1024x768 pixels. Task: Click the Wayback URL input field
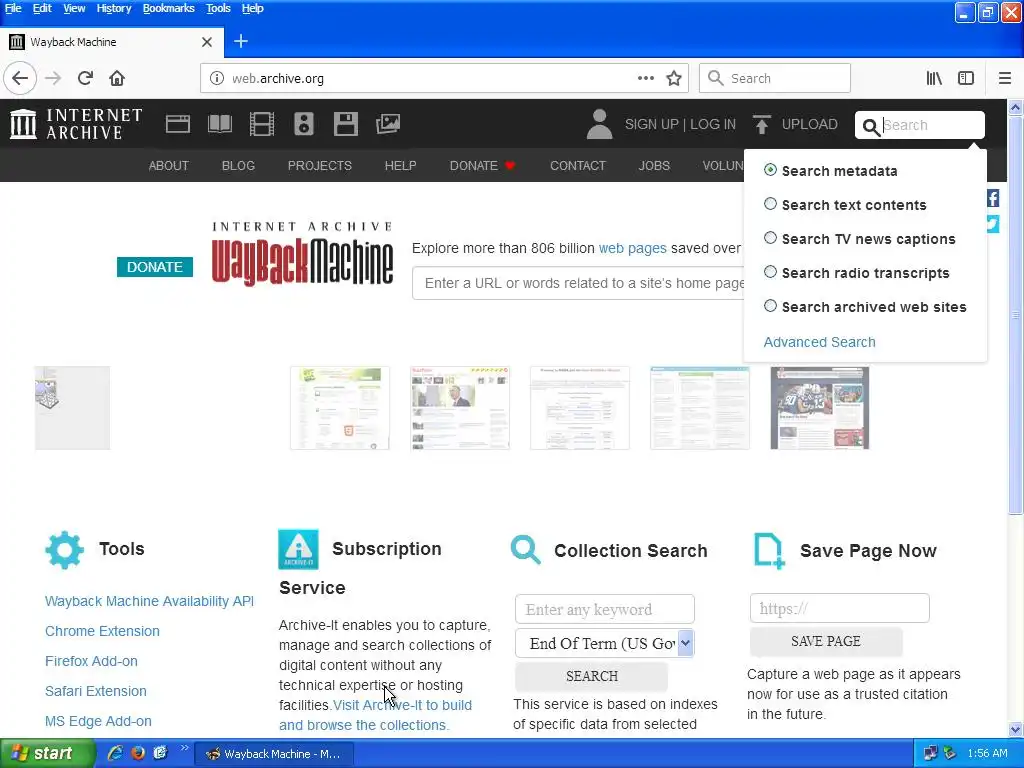click(x=579, y=283)
